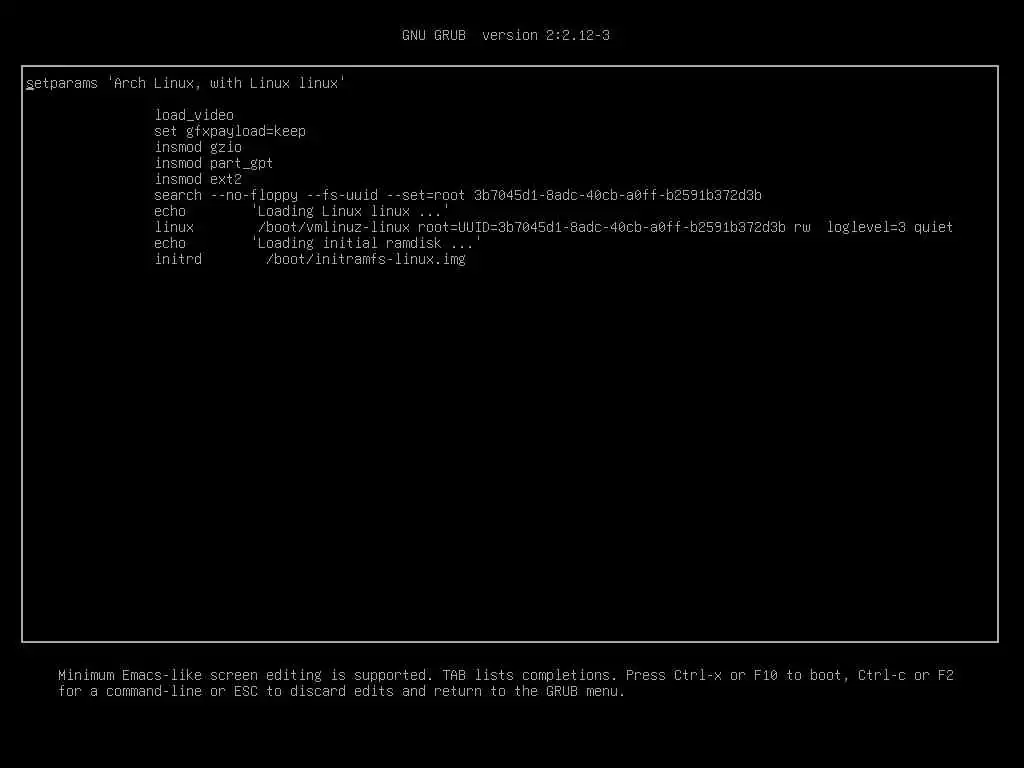Click the 'insmod ext2' line

coord(198,179)
